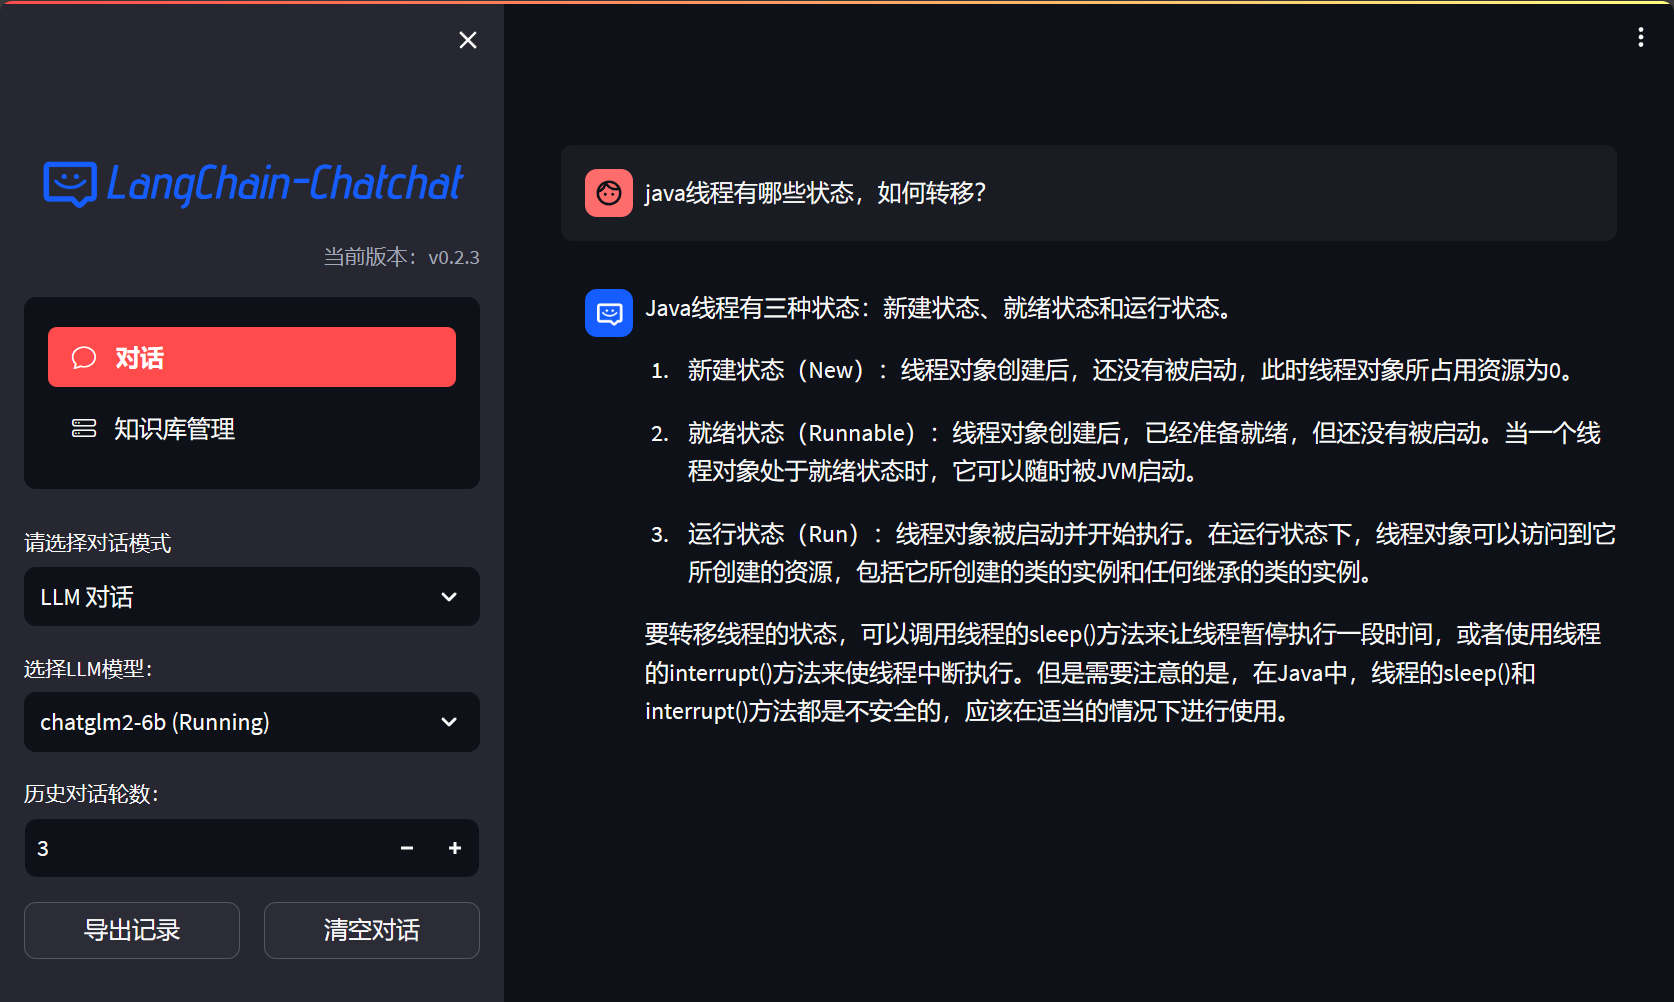Click the 清空对话 button
Viewport: 1674px width, 1002px height.
pyautogui.click(x=372, y=930)
